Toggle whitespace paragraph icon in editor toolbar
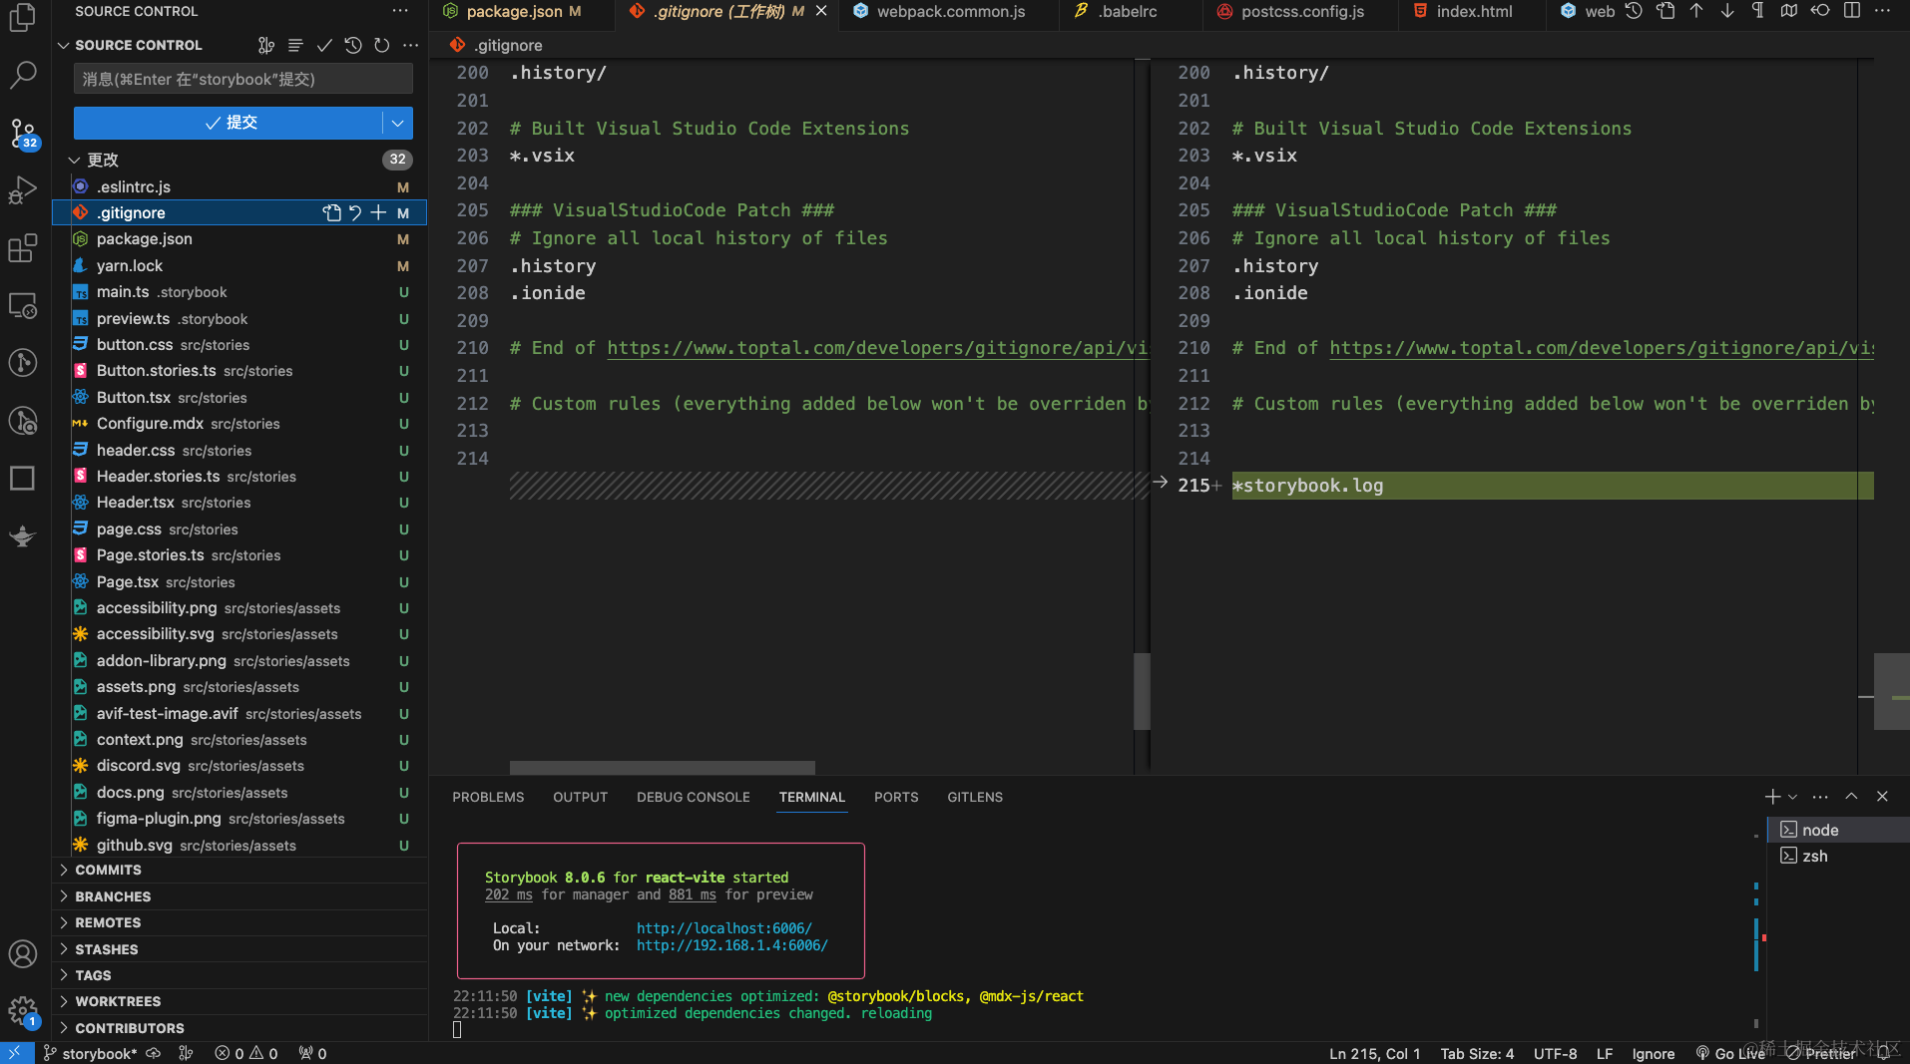Image resolution: width=1910 pixels, height=1064 pixels. [x=1758, y=11]
